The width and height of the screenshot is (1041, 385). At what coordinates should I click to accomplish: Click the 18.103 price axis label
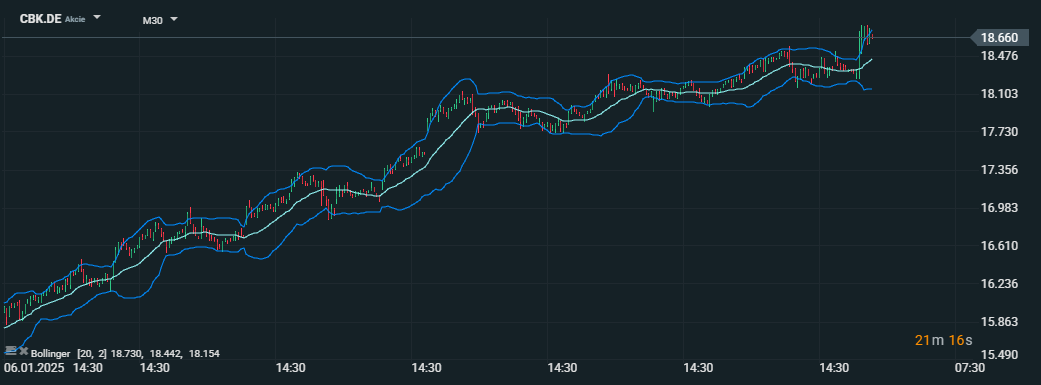click(999, 94)
